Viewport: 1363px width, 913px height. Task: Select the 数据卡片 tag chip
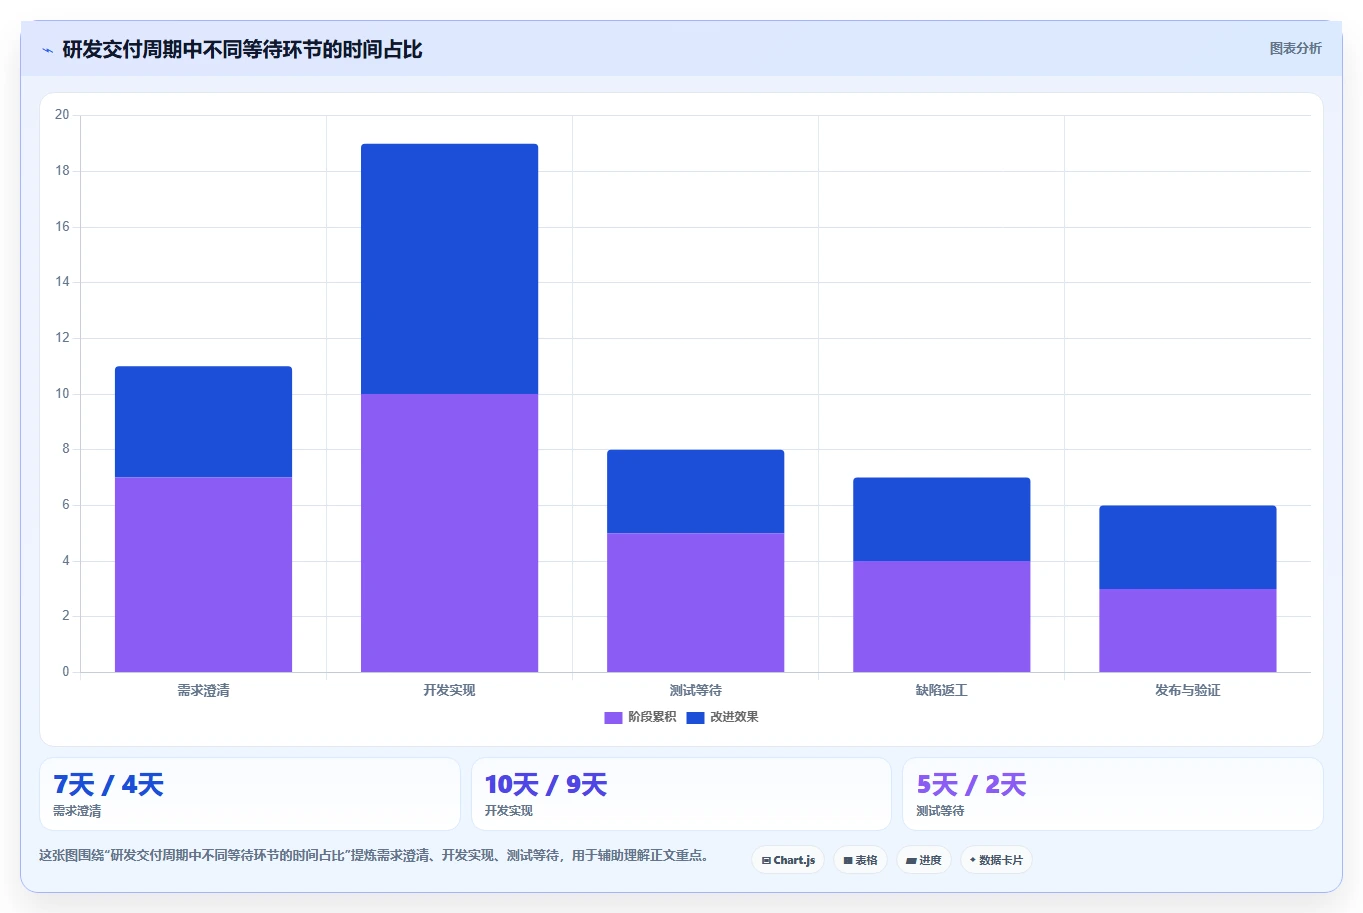pyautogui.click(x=996, y=860)
